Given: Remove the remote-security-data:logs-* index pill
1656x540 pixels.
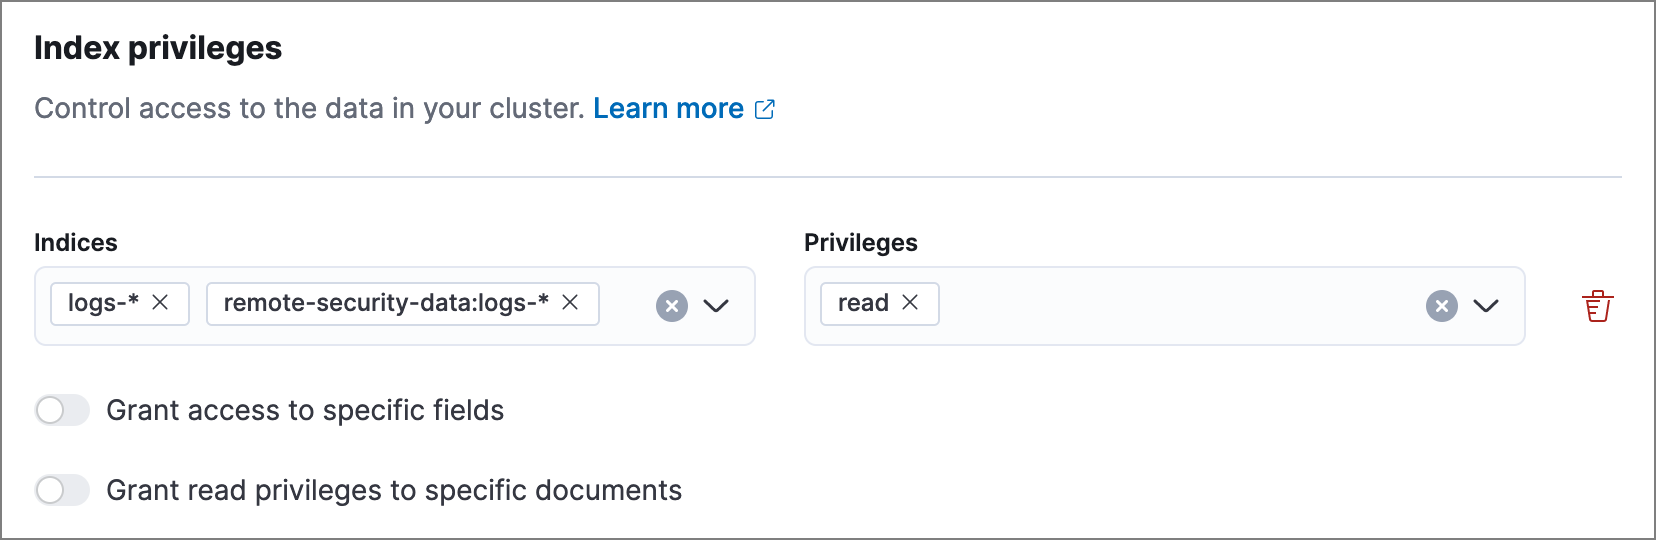Looking at the screenshot, I should coord(570,303).
